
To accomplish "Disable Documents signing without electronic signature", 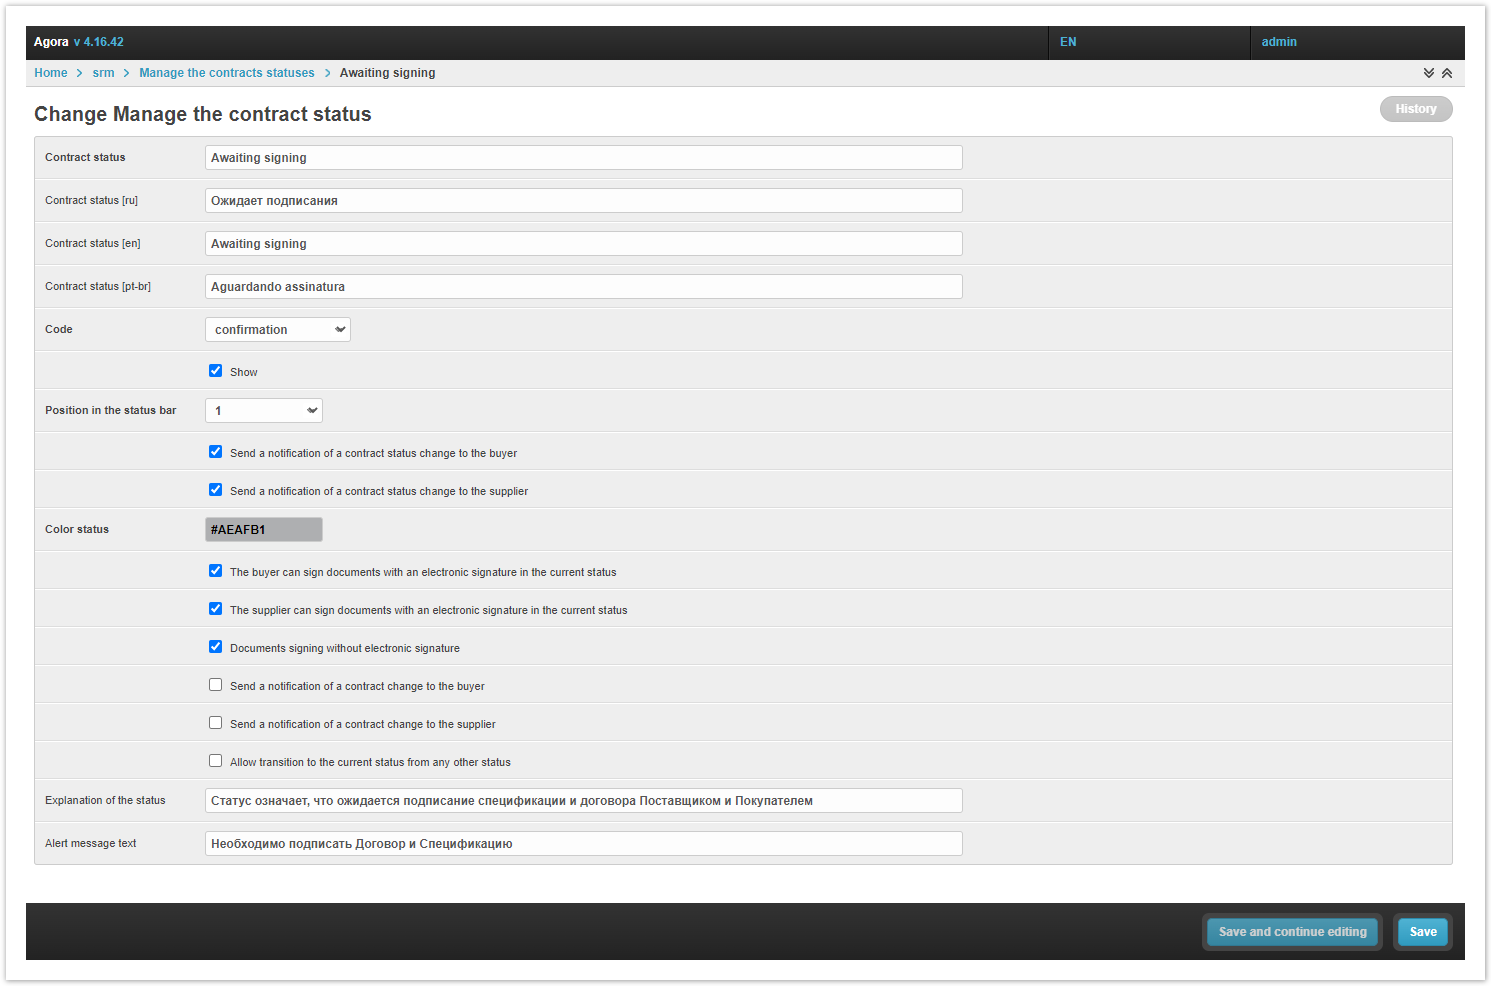I will [x=215, y=647].
